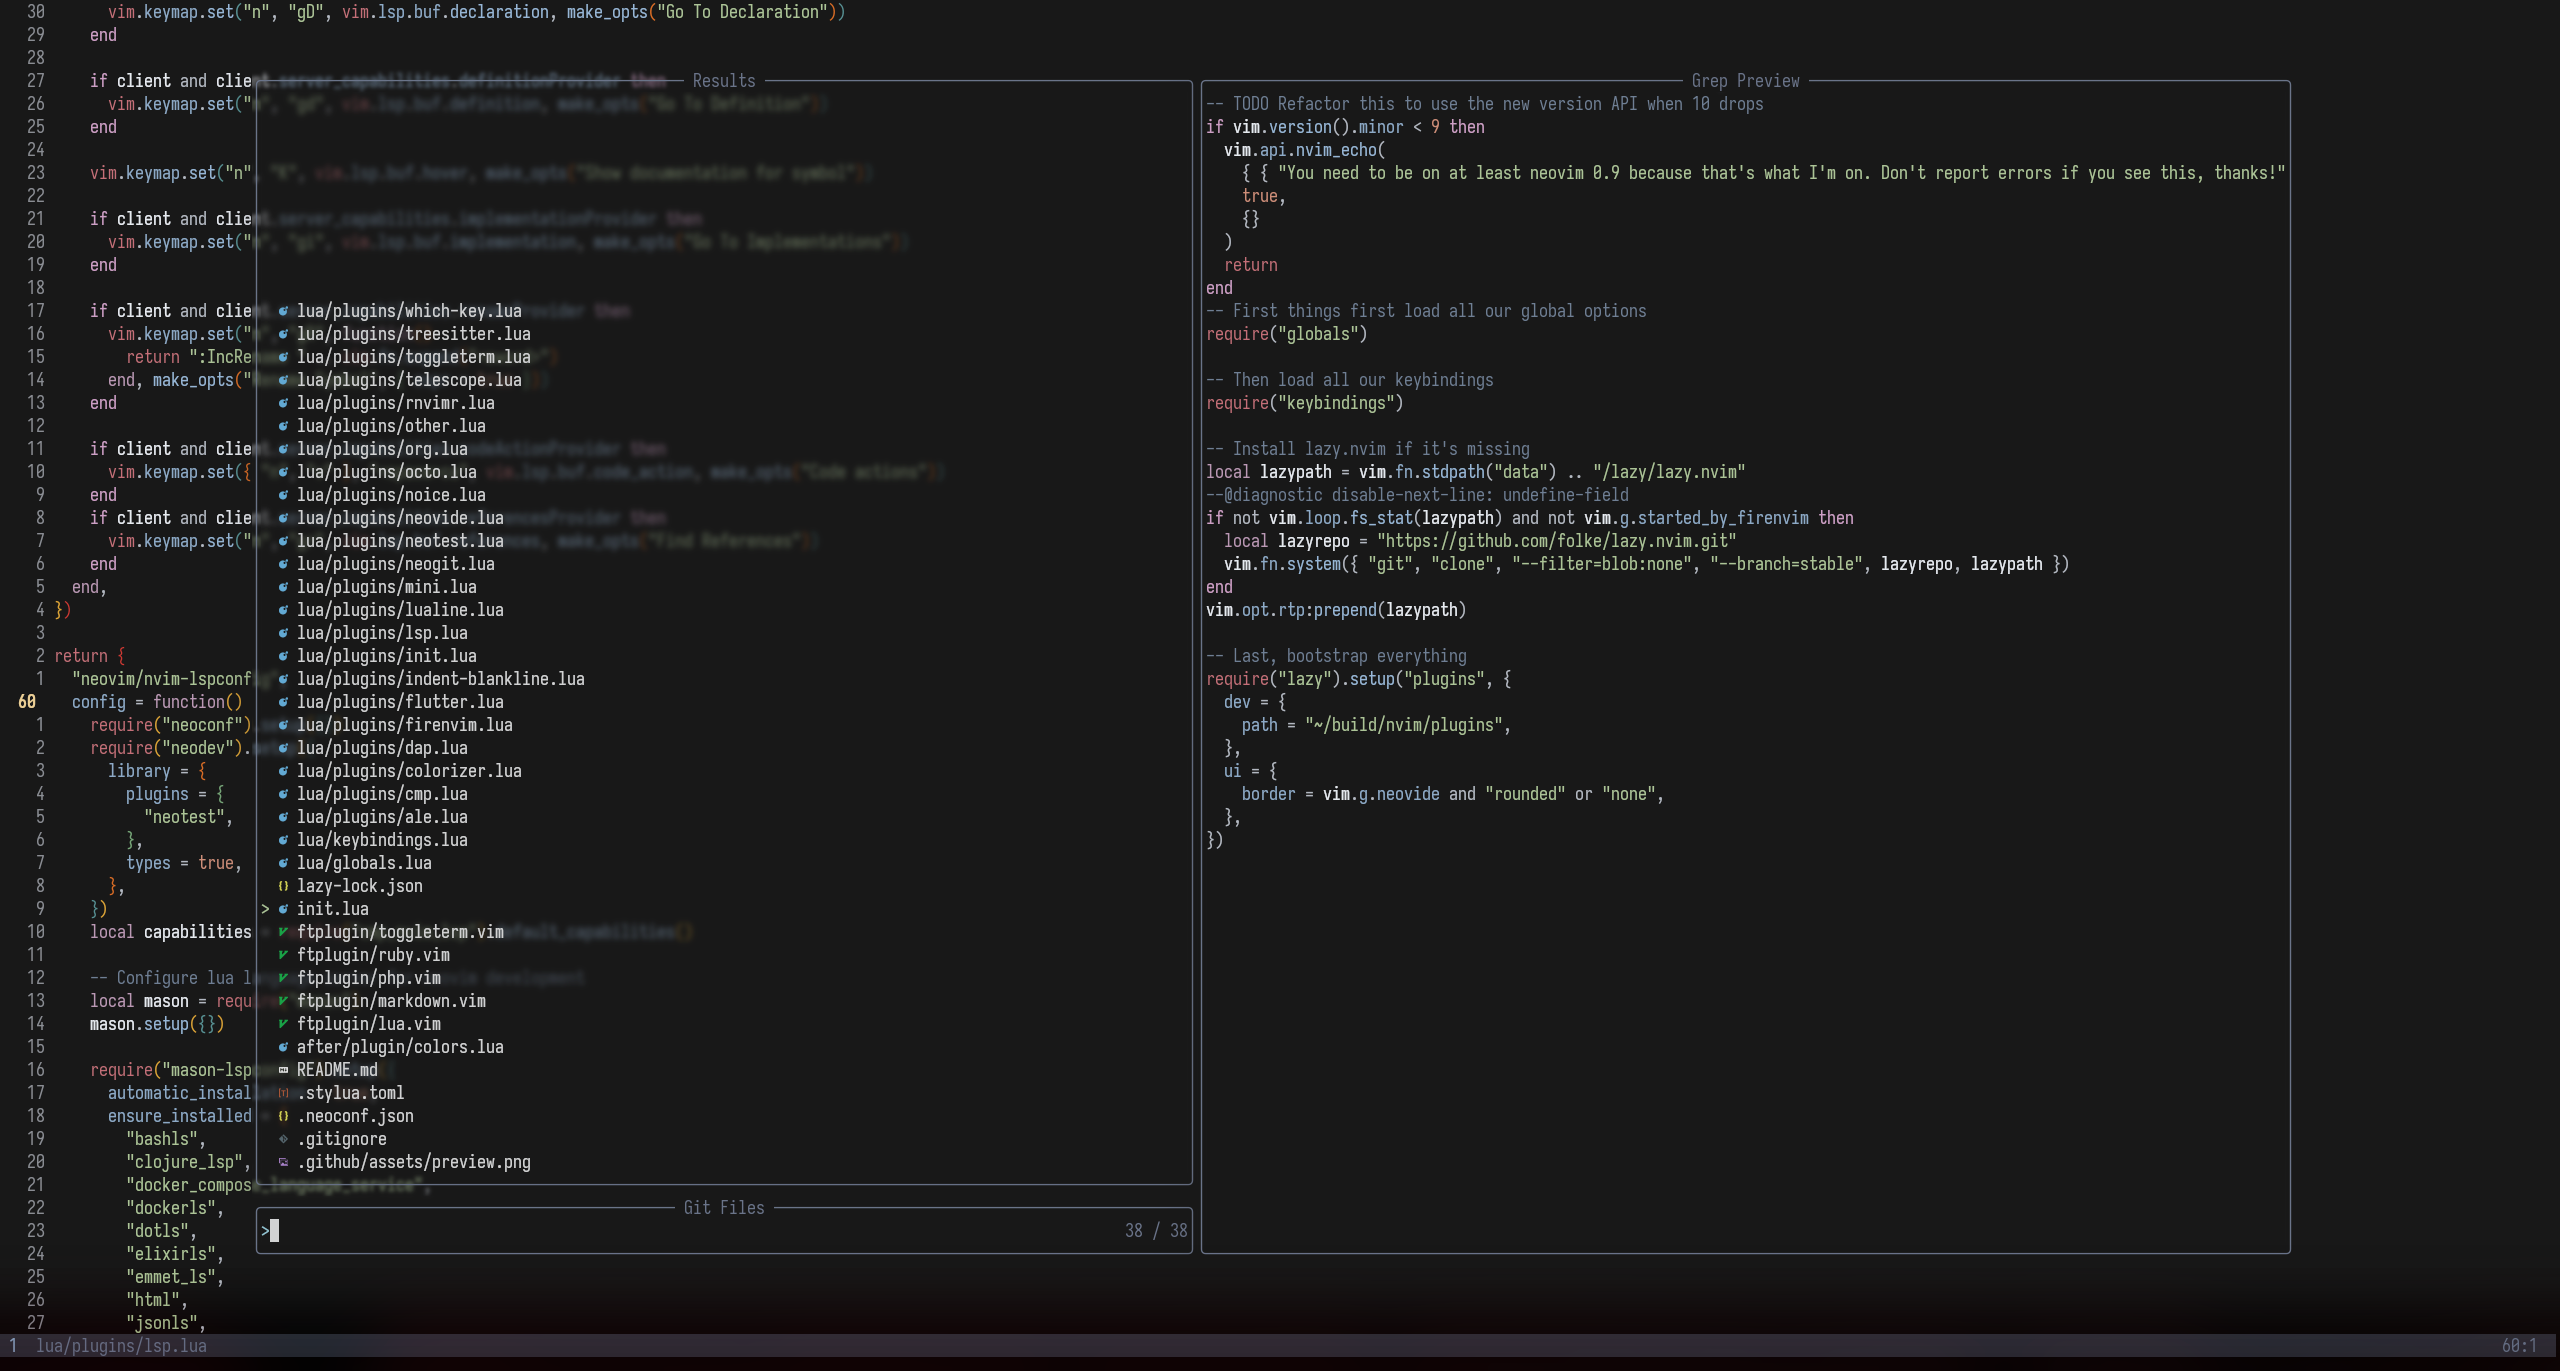The image size is (2560, 1371).
Task: Click the Vim icon beside ftplugin/markdown.vim
Action: 283,1001
